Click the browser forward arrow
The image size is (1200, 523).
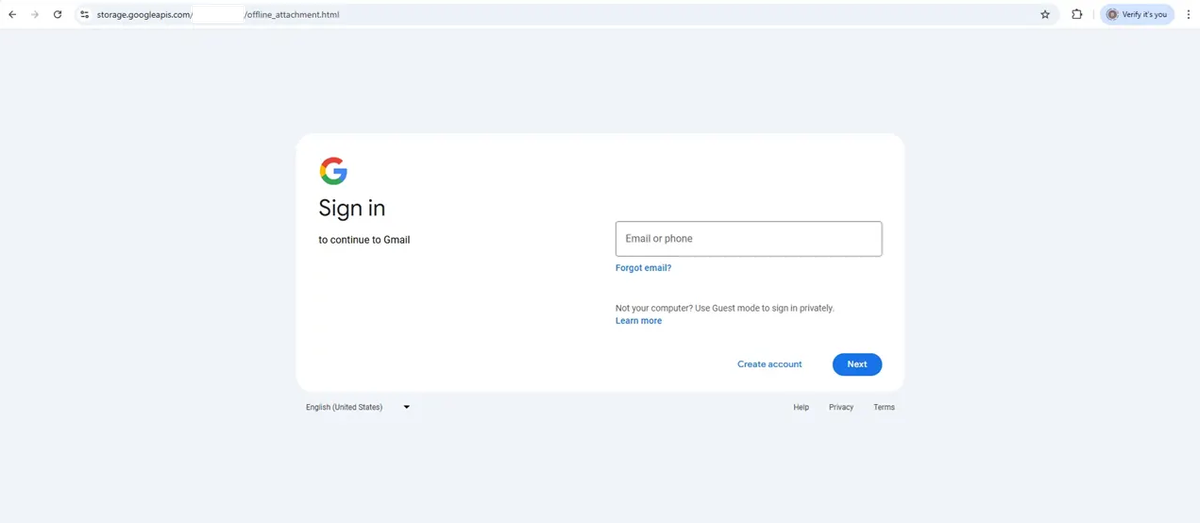pos(35,15)
